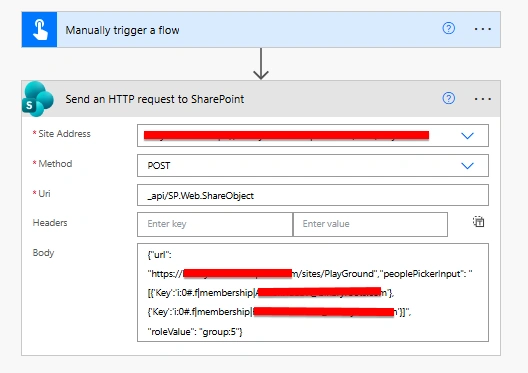Screen dimensions: 528x373
Task: Open help for Manually trigger a flow
Action: tap(448, 28)
